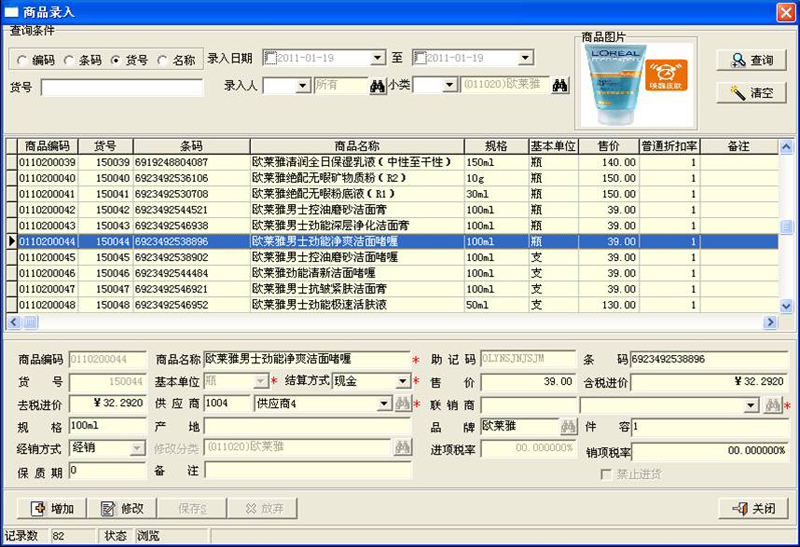Click the horizontal scroll left arrow
800x547 pixels.
click(14, 322)
